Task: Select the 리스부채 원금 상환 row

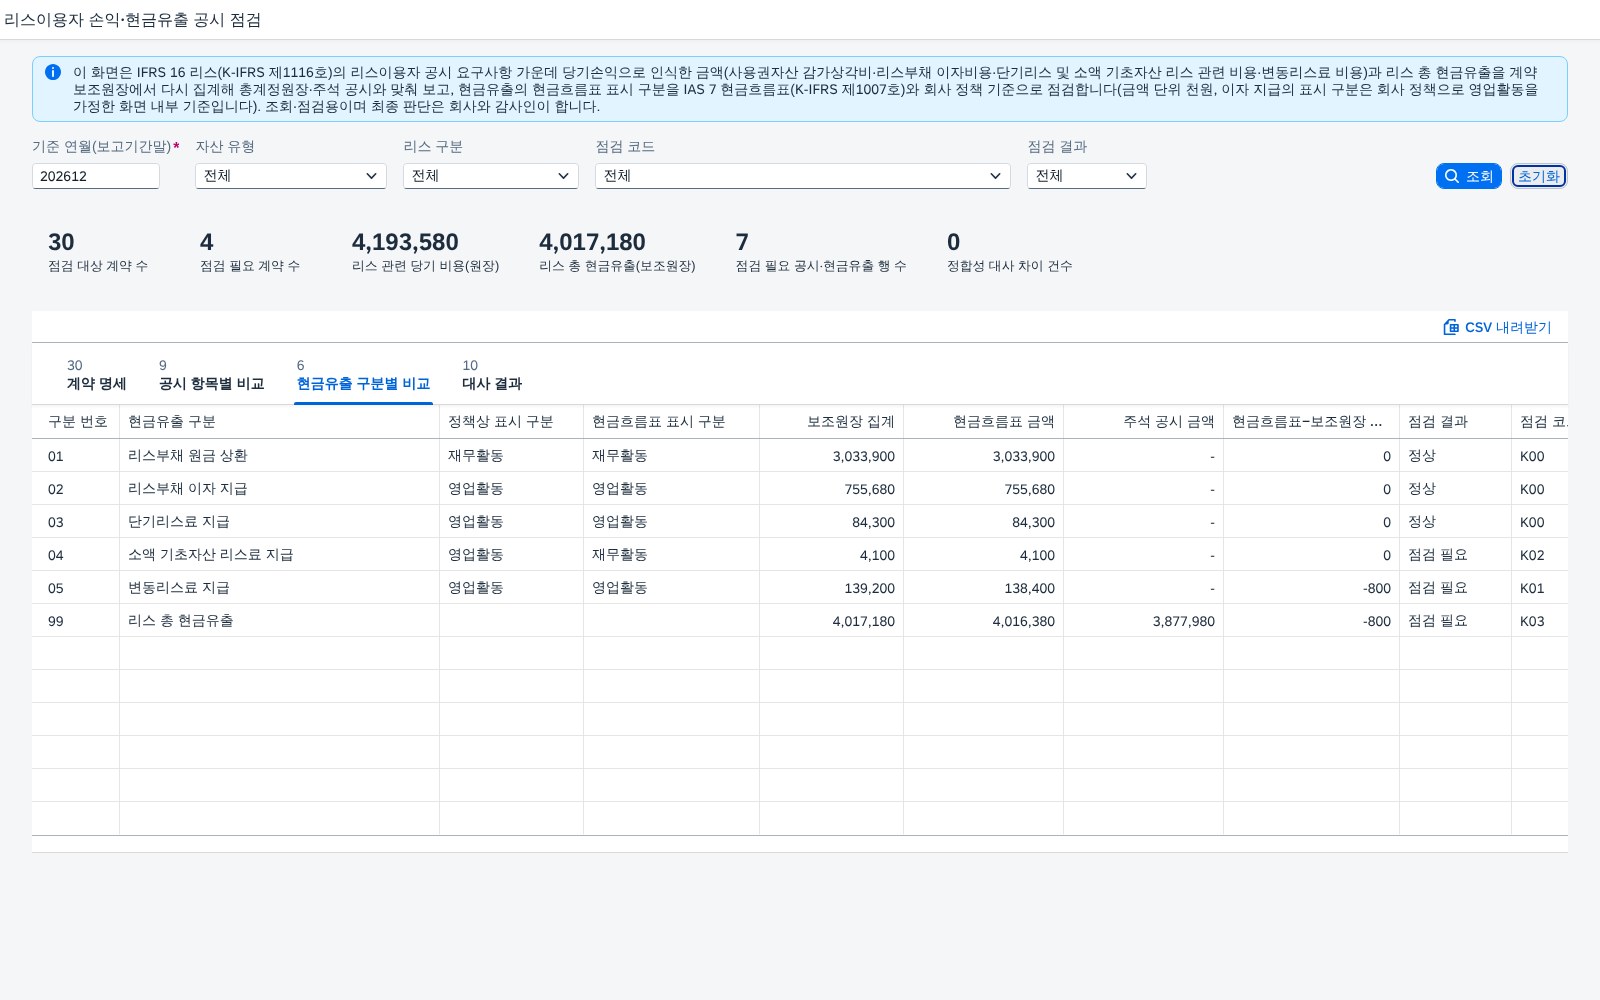Action: pyautogui.click(x=800, y=456)
